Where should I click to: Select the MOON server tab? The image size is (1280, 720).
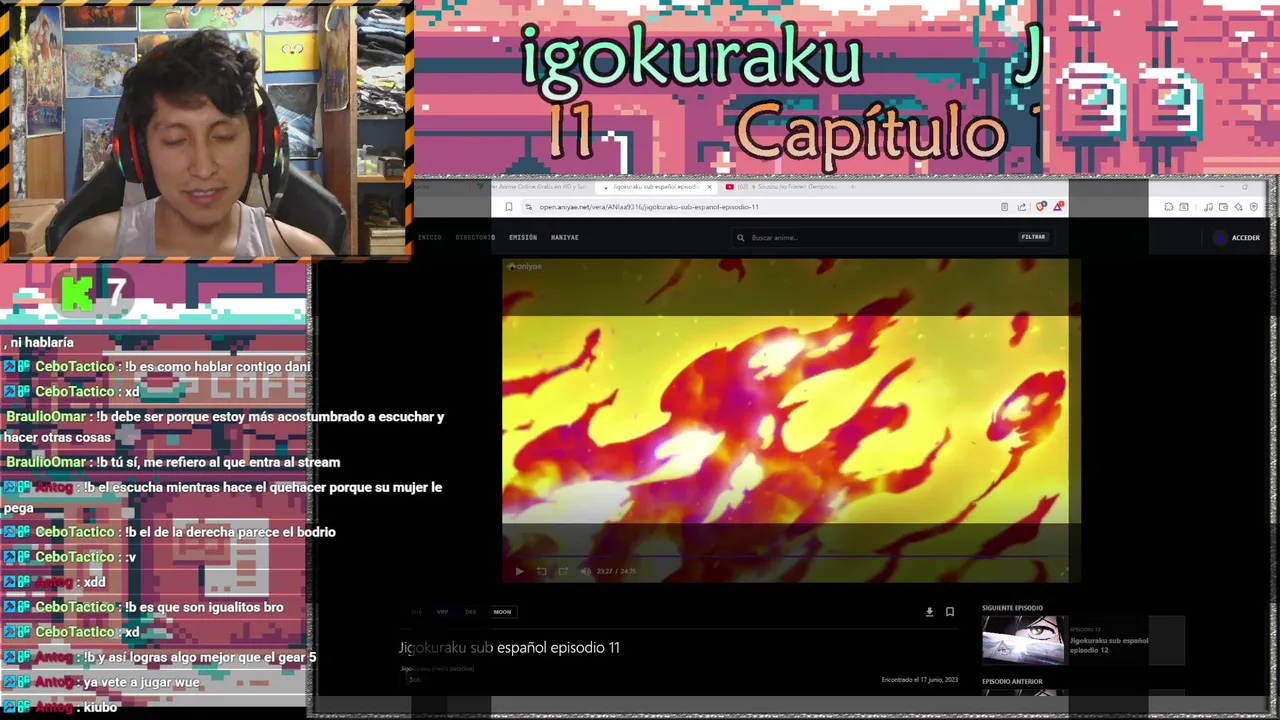tap(502, 612)
